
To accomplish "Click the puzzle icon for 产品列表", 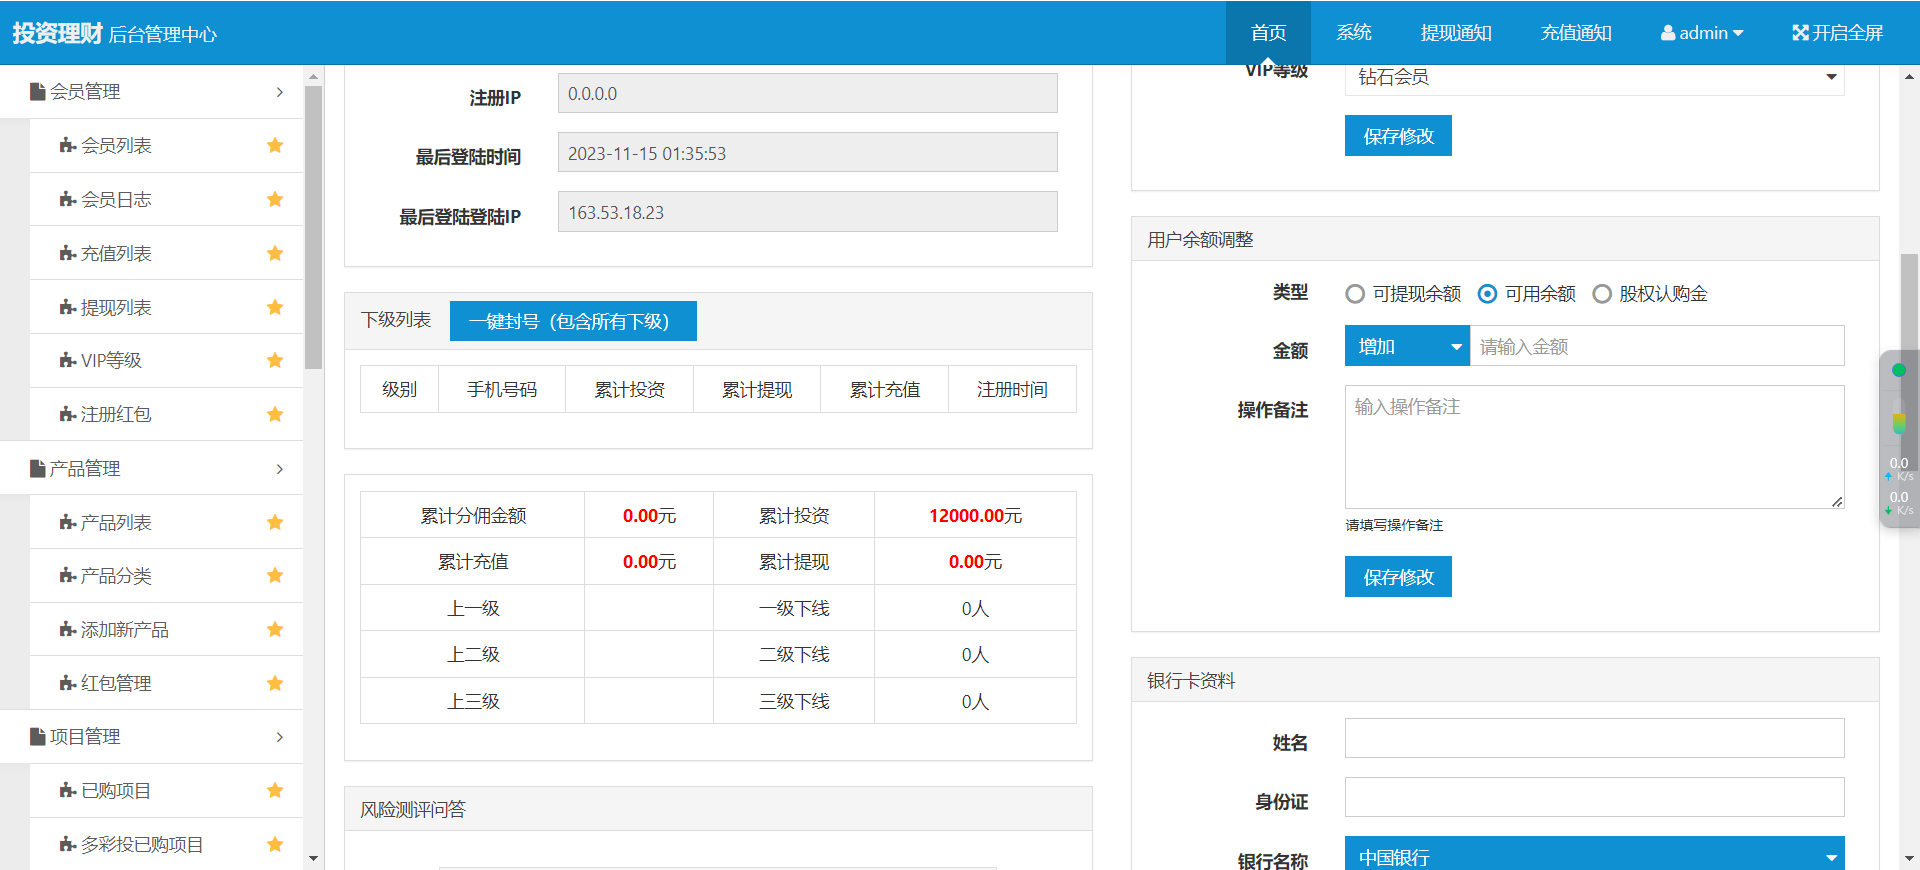I will click(x=68, y=523).
